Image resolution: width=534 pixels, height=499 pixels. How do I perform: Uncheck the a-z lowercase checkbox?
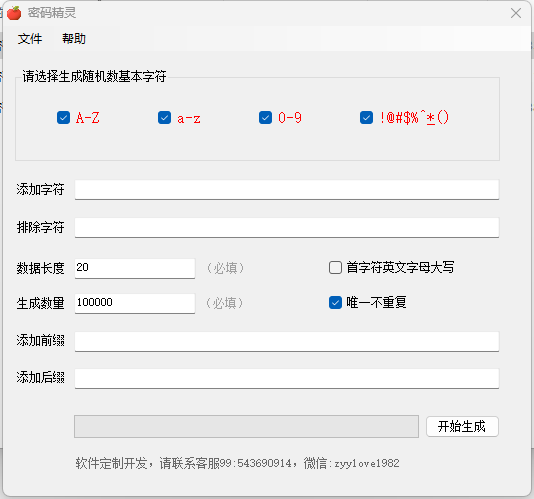[164, 118]
